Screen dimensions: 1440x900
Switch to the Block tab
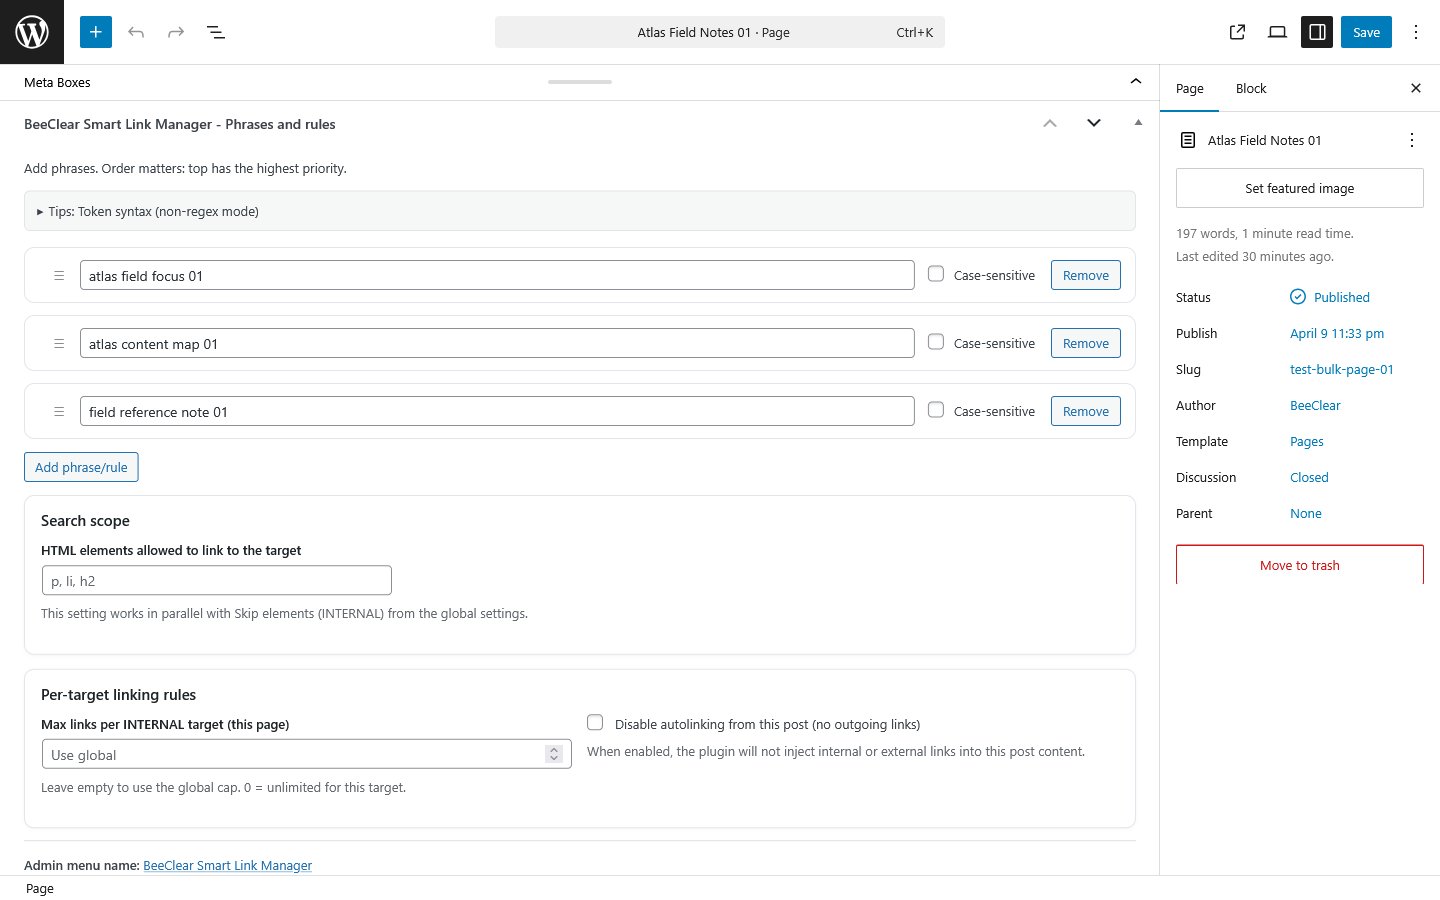[x=1251, y=88]
